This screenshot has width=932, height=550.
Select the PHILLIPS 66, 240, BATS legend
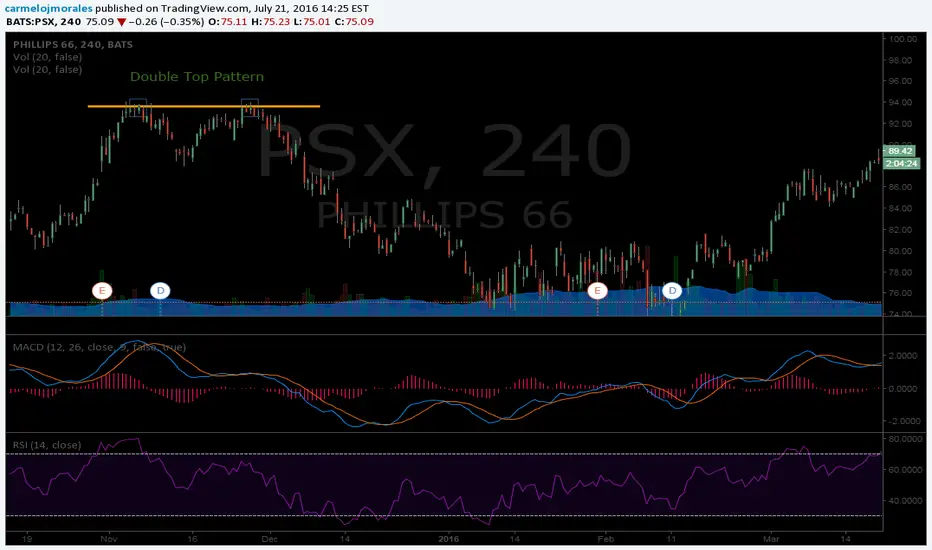(73, 45)
